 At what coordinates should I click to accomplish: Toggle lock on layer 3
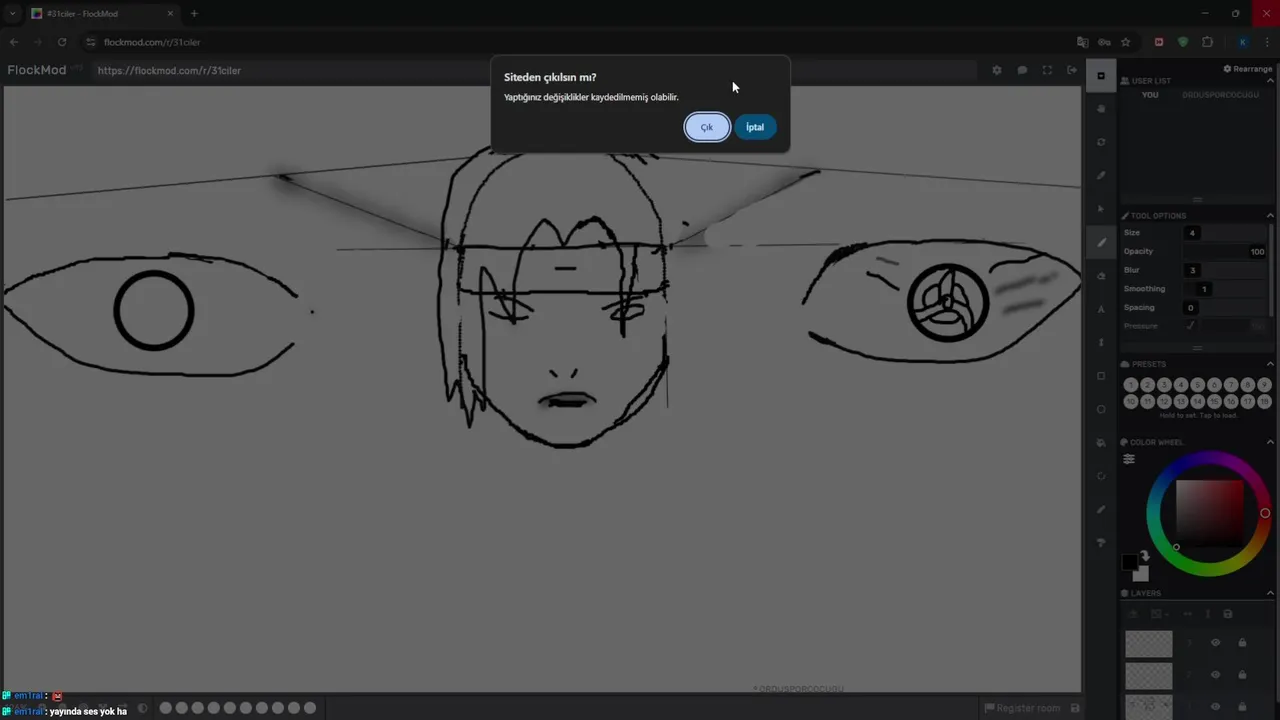click(x=1242, y=643)
